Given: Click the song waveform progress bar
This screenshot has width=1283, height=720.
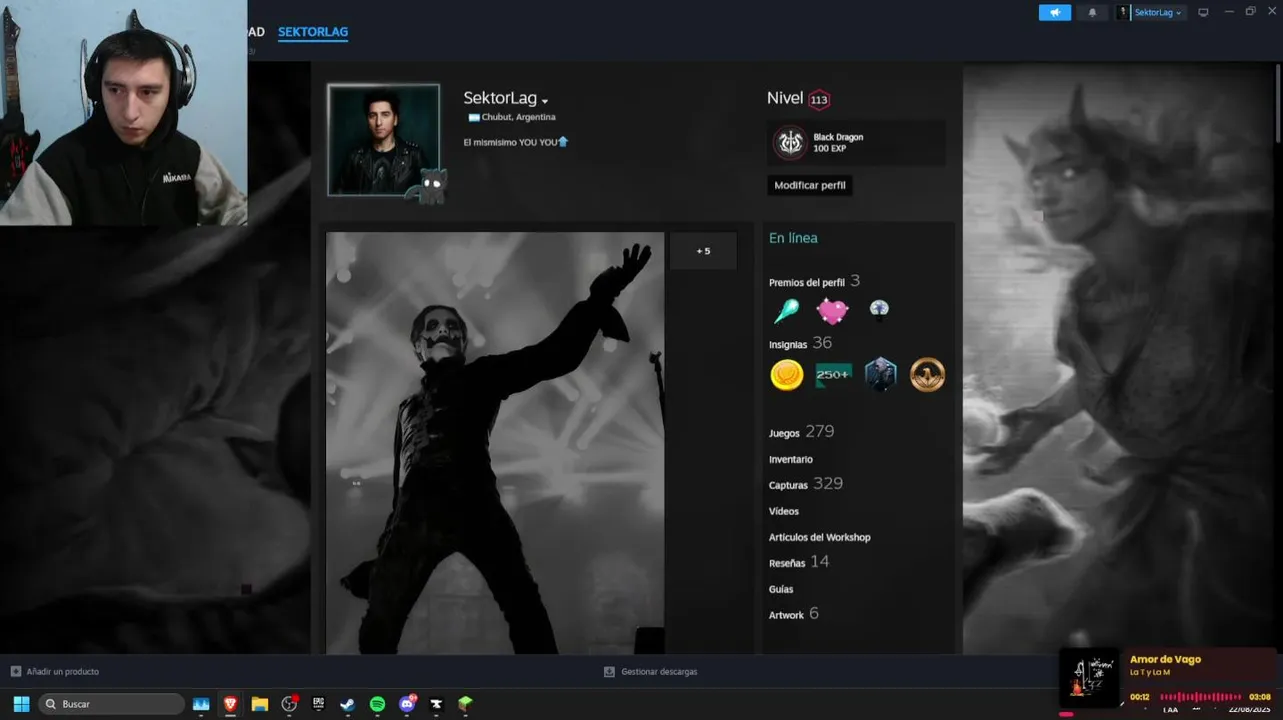Looking at the screenshot, I should pos(1200,697).
